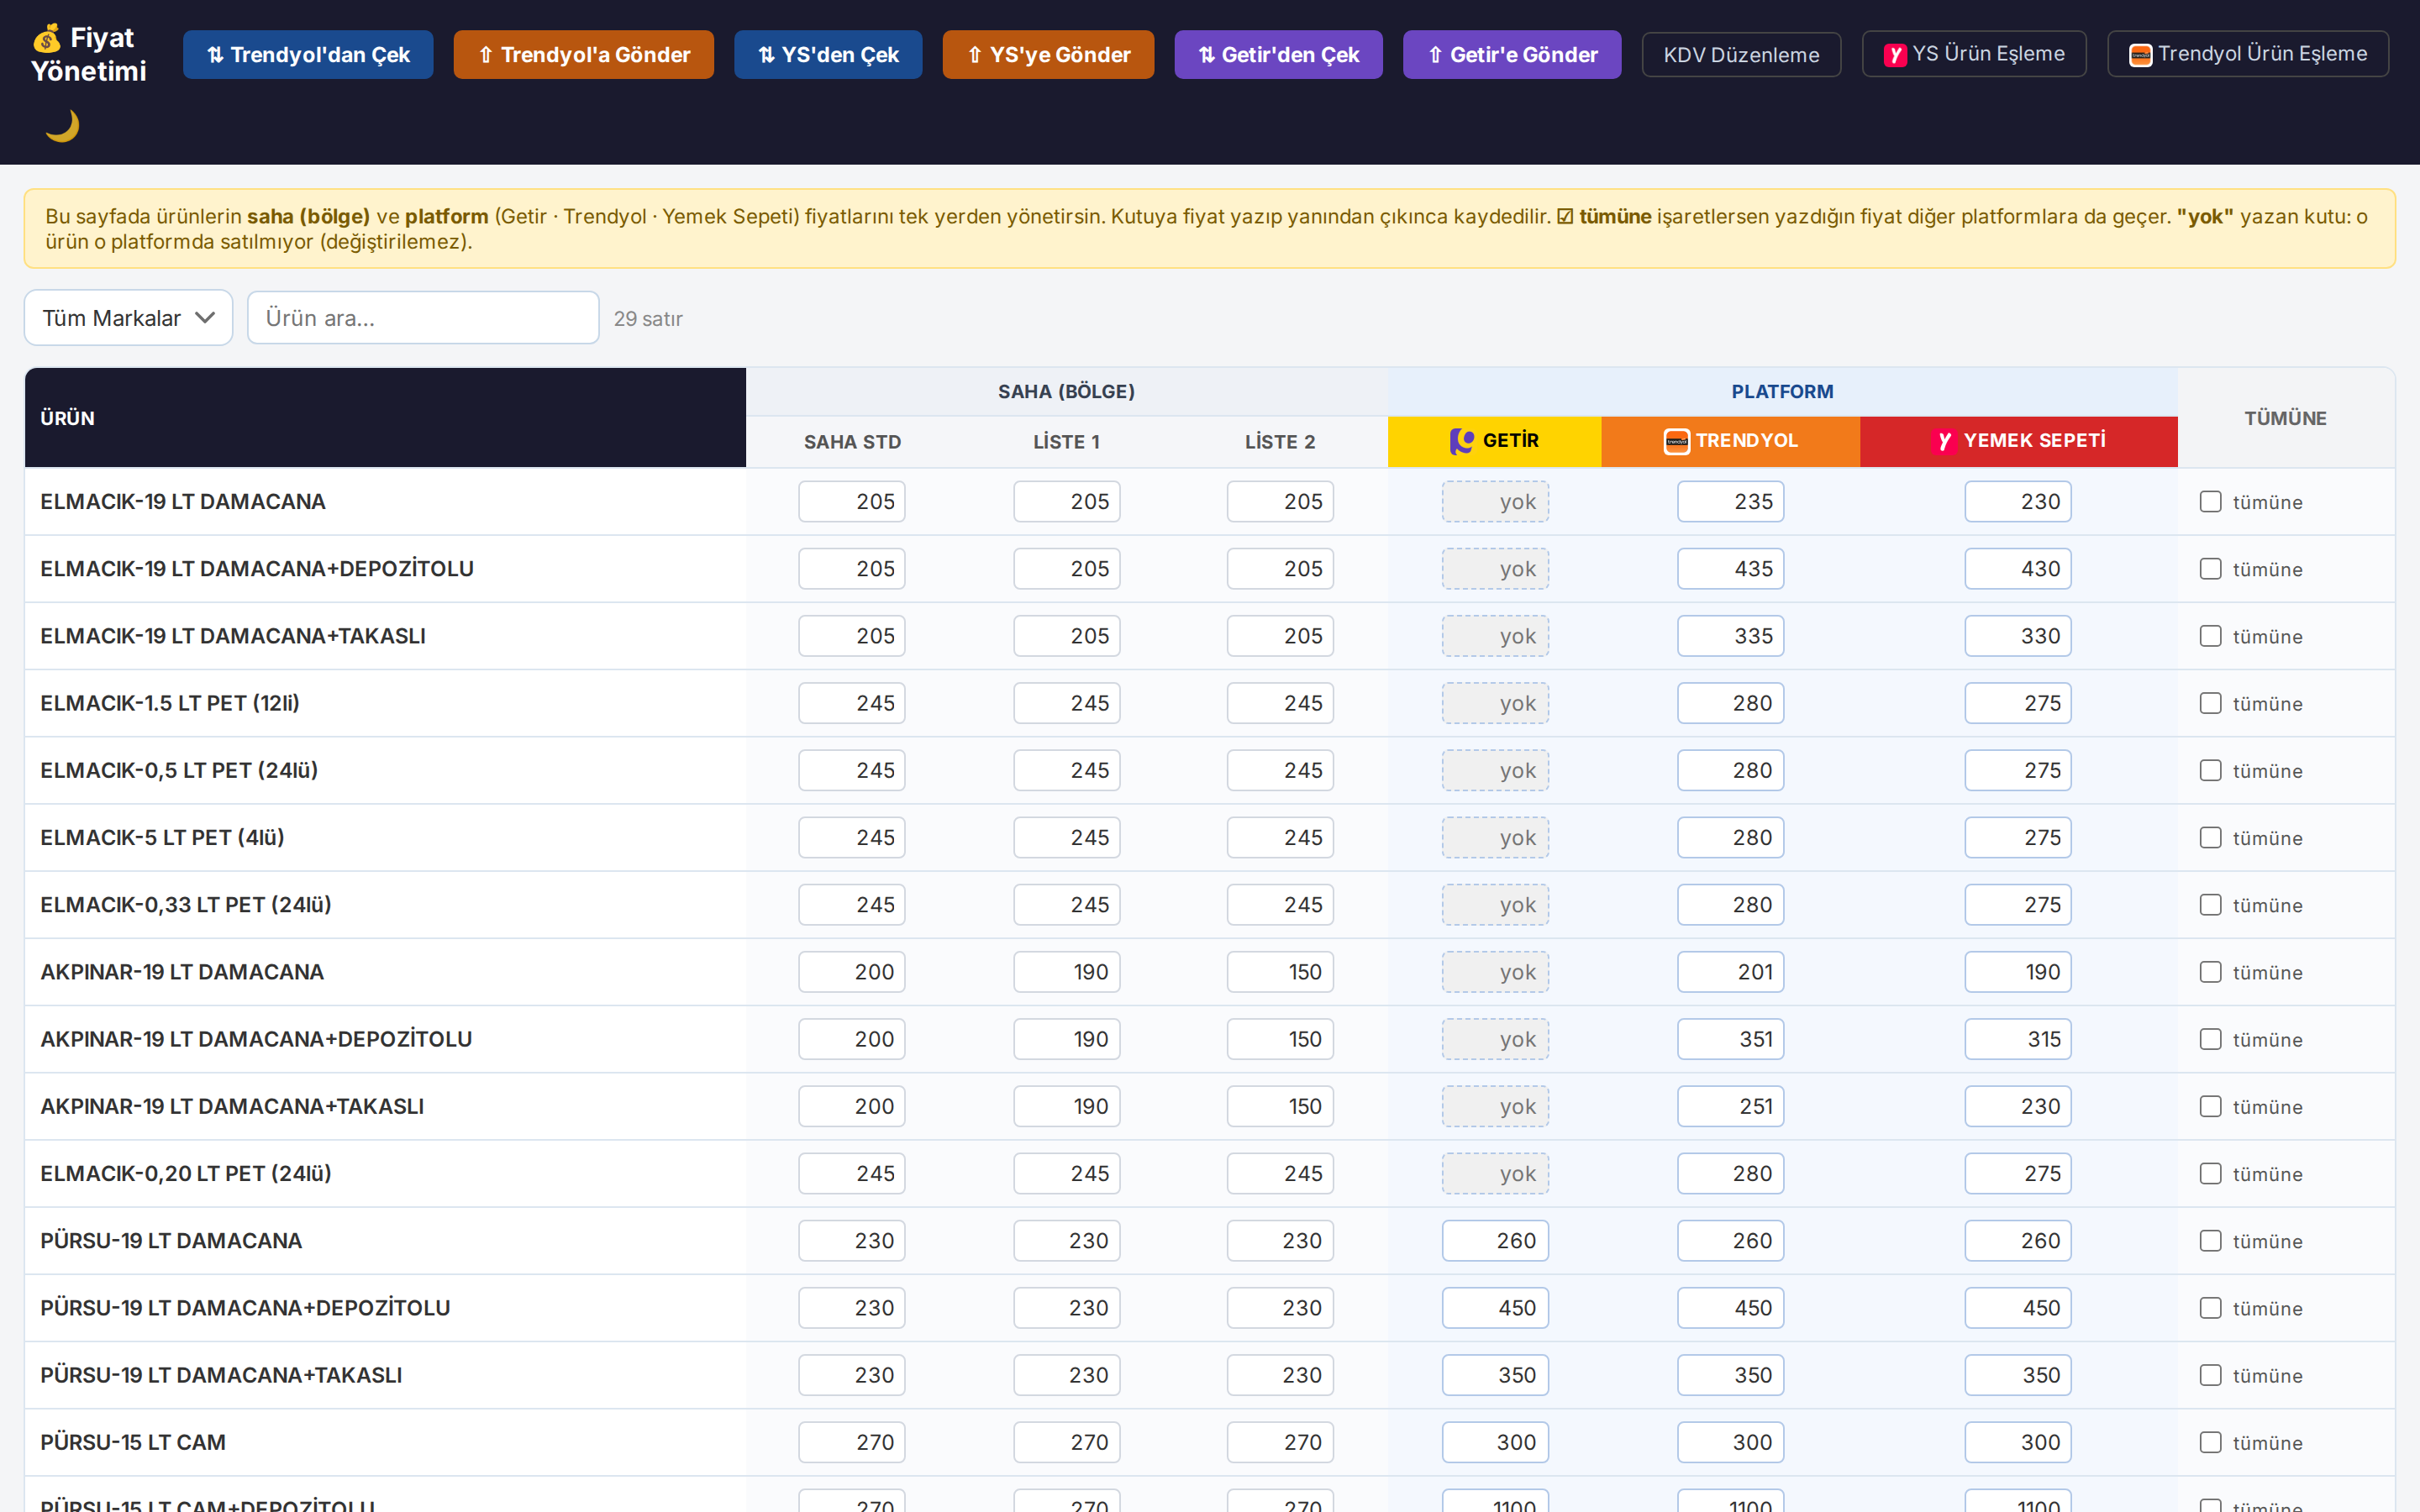The height and width of the screenshot is (1512, 2420).
Task: Click the 29 satır row count
Action: click(648, 319)
